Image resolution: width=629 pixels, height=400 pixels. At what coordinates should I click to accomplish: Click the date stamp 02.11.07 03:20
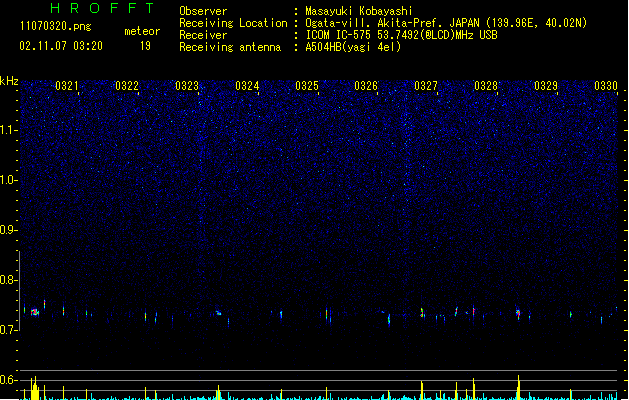click(x=61, y=46)
